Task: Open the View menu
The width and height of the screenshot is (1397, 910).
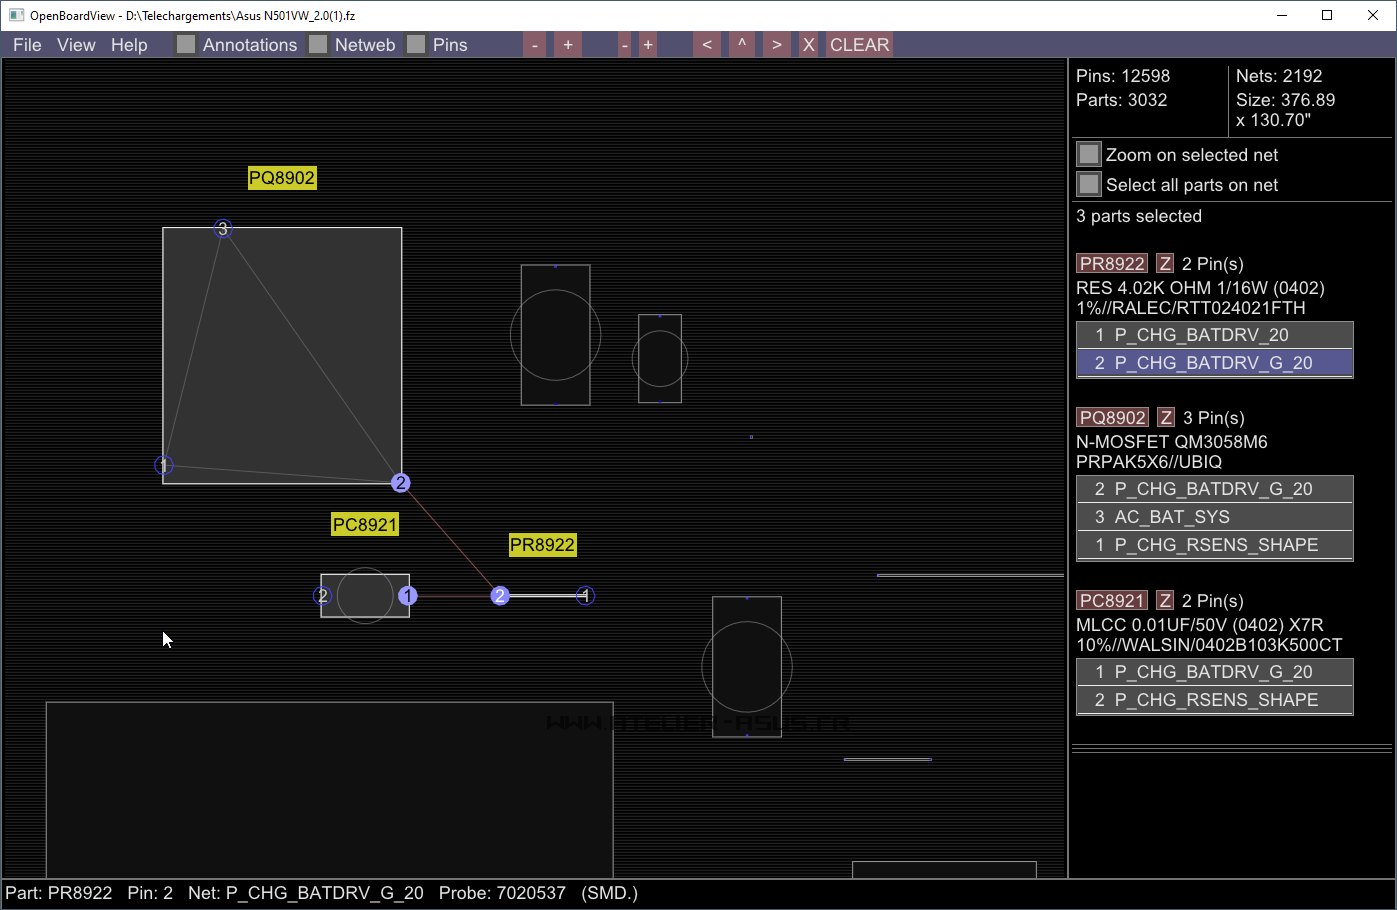Action: (x=76, y=45)
